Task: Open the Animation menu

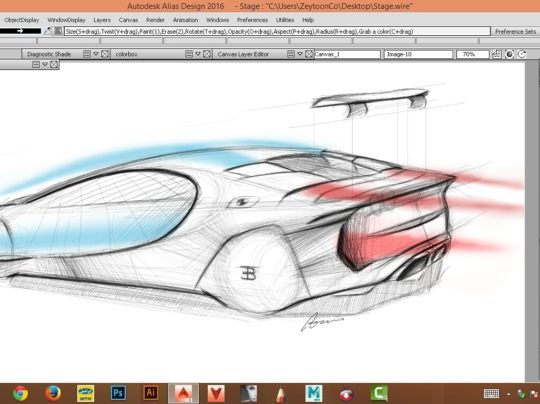Action: coord(185,20)
